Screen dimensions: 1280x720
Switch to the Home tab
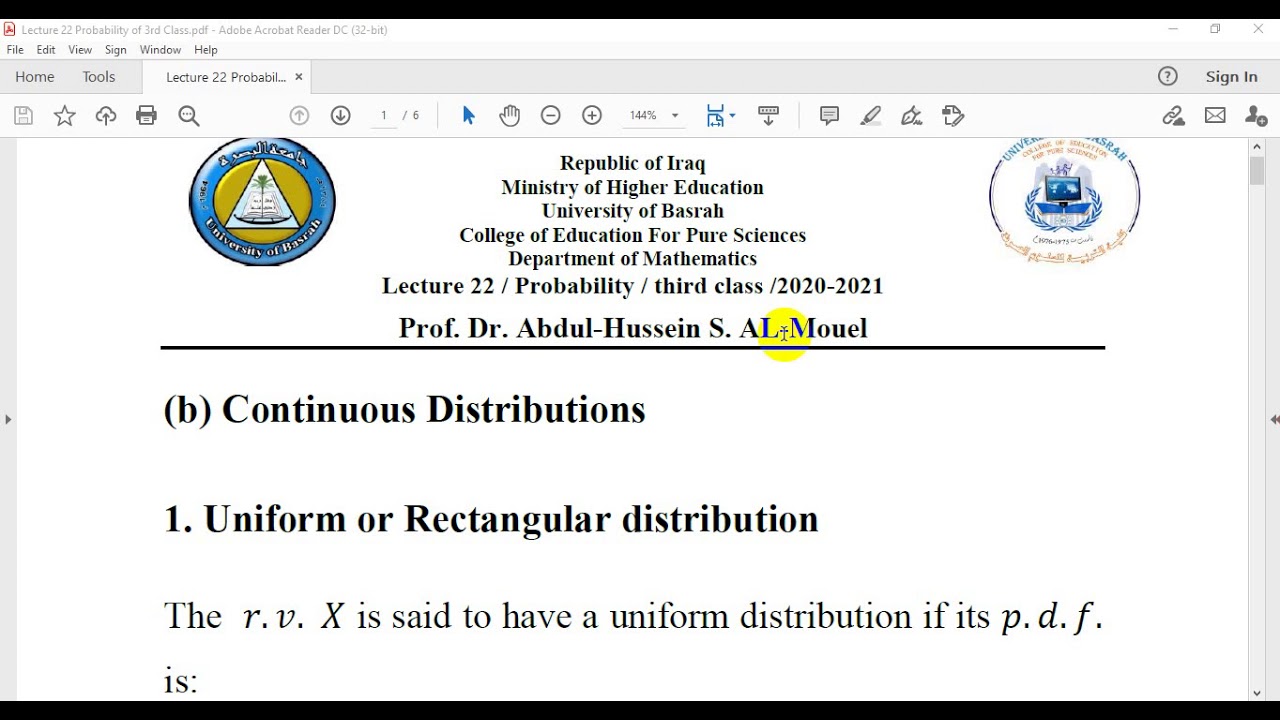pyautogui.click(x=35, y=77)
